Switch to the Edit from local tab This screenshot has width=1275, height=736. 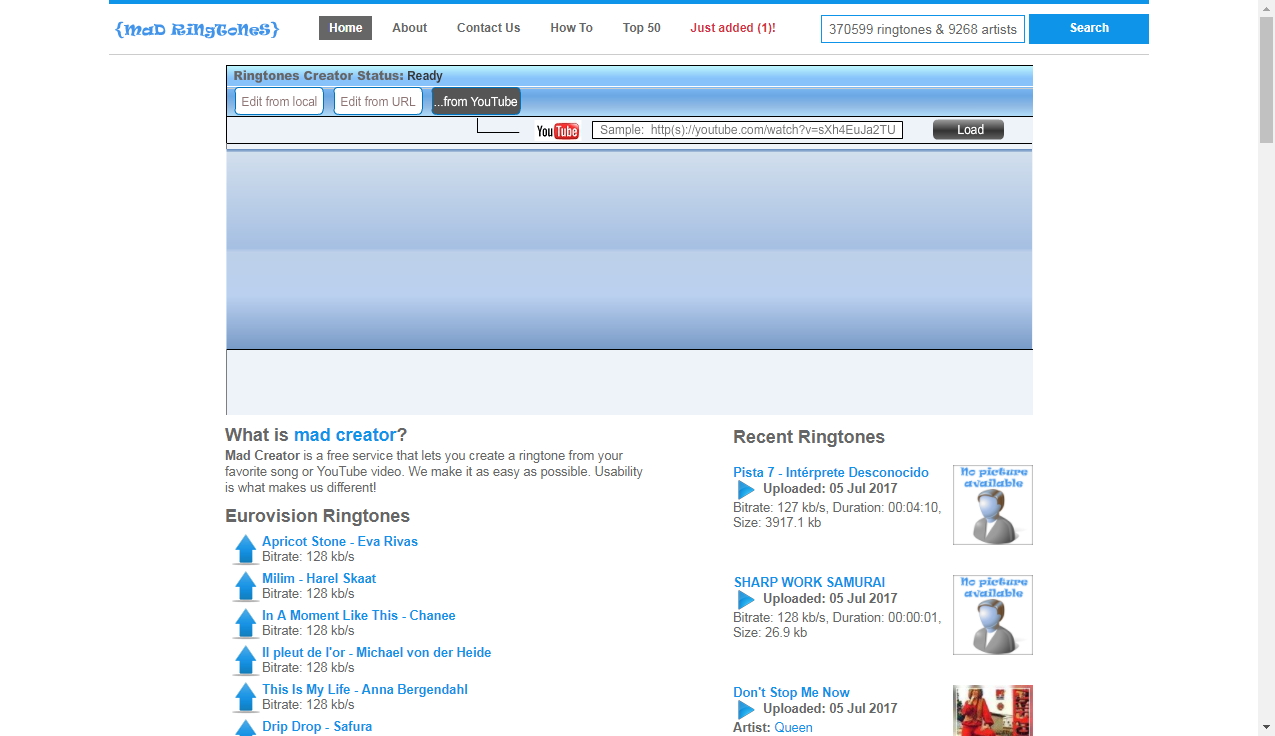tap(279, 101)
